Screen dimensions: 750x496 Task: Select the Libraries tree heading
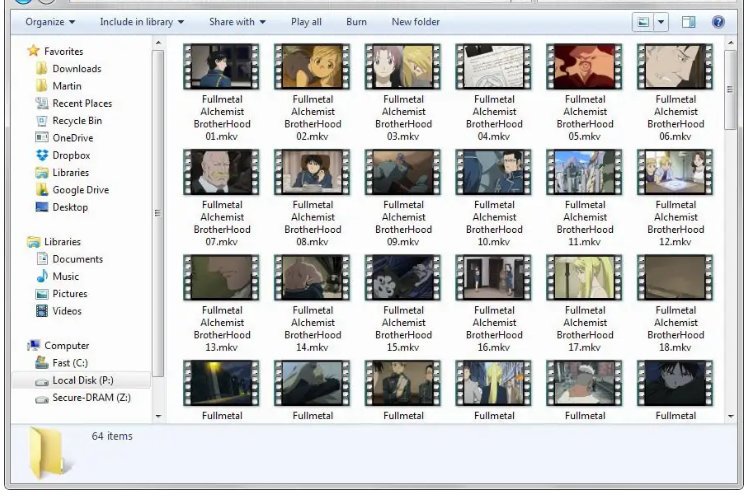point(62,242)
